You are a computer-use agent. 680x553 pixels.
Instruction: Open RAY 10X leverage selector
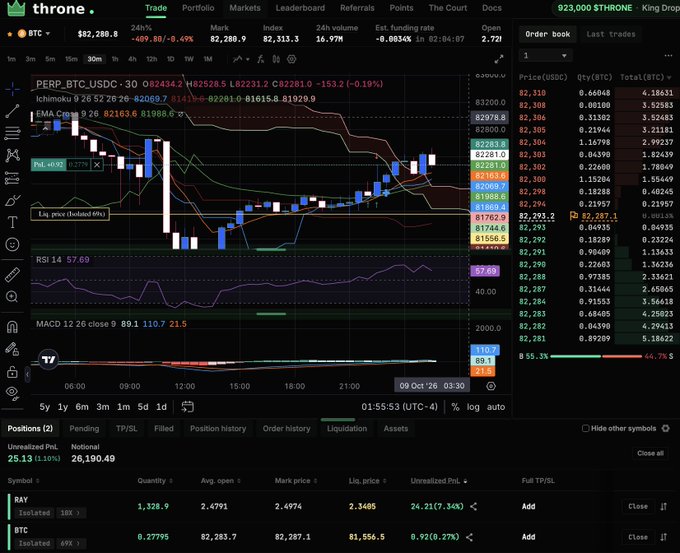point(70,513)
